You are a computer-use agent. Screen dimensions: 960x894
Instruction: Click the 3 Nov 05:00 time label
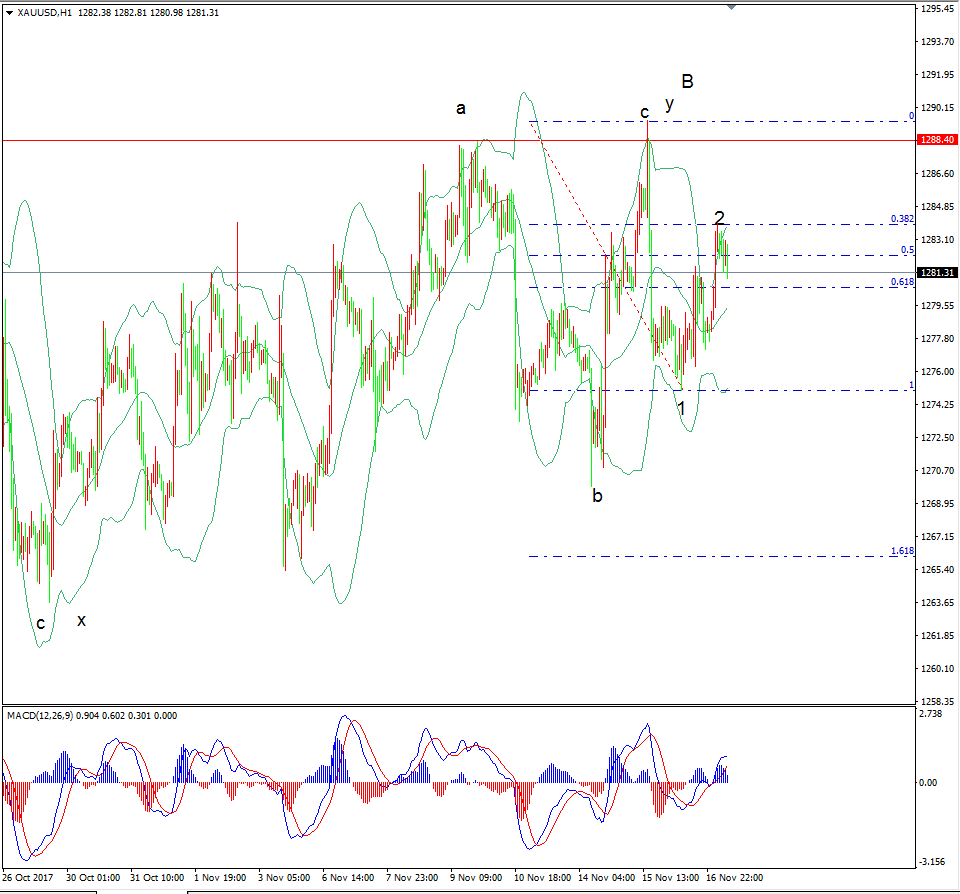tap(284, 877)
